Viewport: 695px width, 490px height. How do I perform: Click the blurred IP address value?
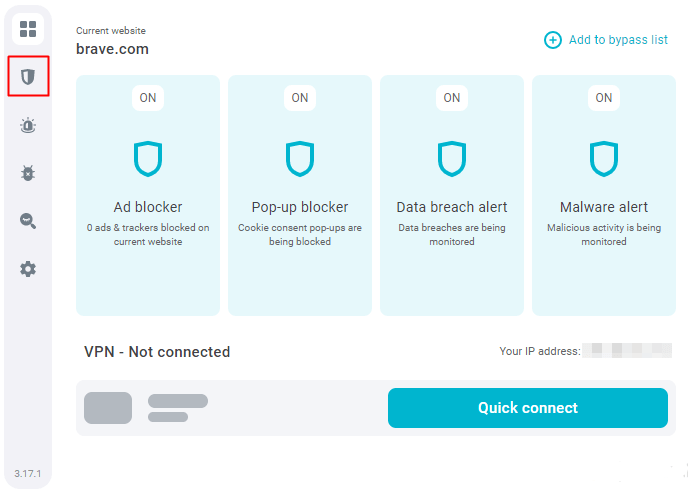coord(627,350)
